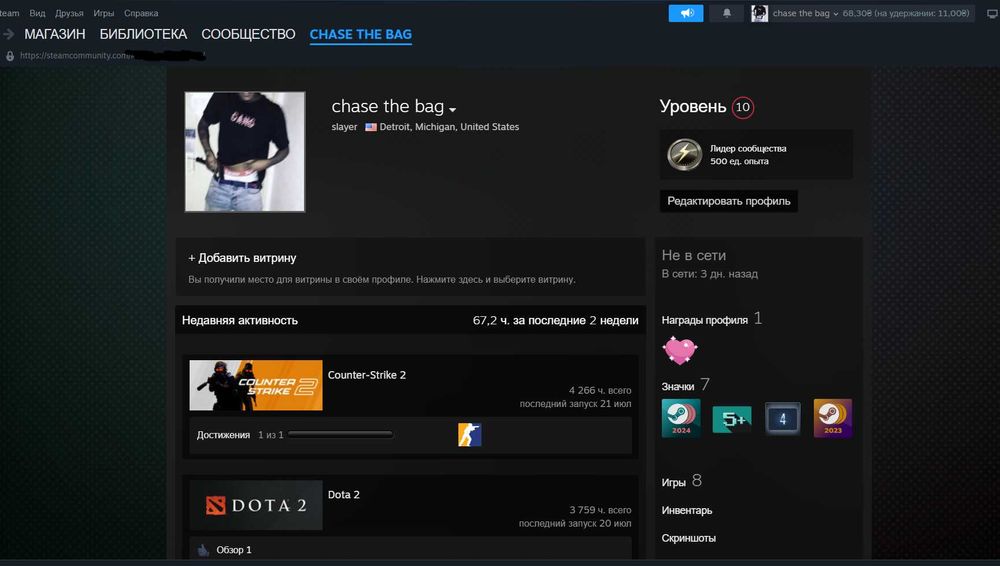The height and width of the screenshot is (566, 1000).
Task: Click '3 759 ч. всего' playtime text
Action: (600, 510)
